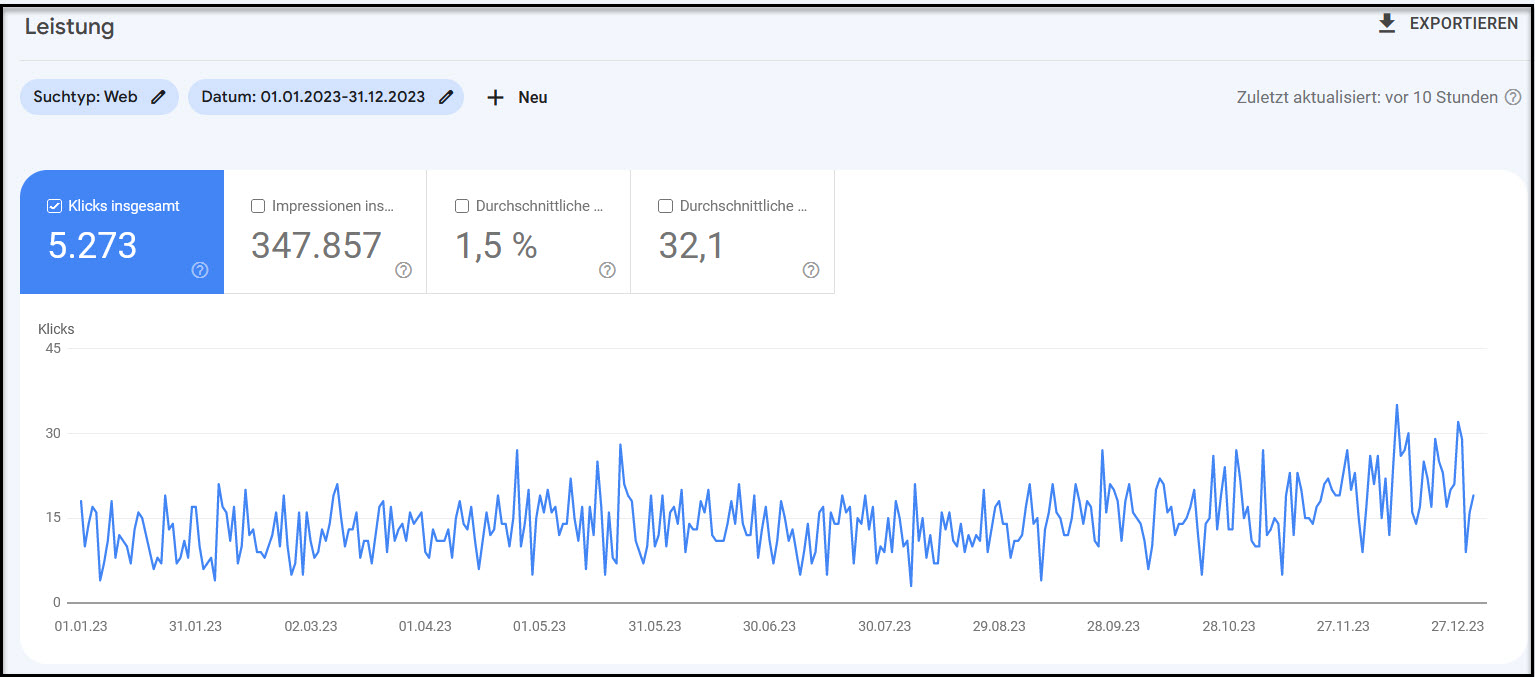Viewport: 1535px width, 677px height.
Task: Open the Suchtyp: Web filter chip
Action: coord(99,97)
